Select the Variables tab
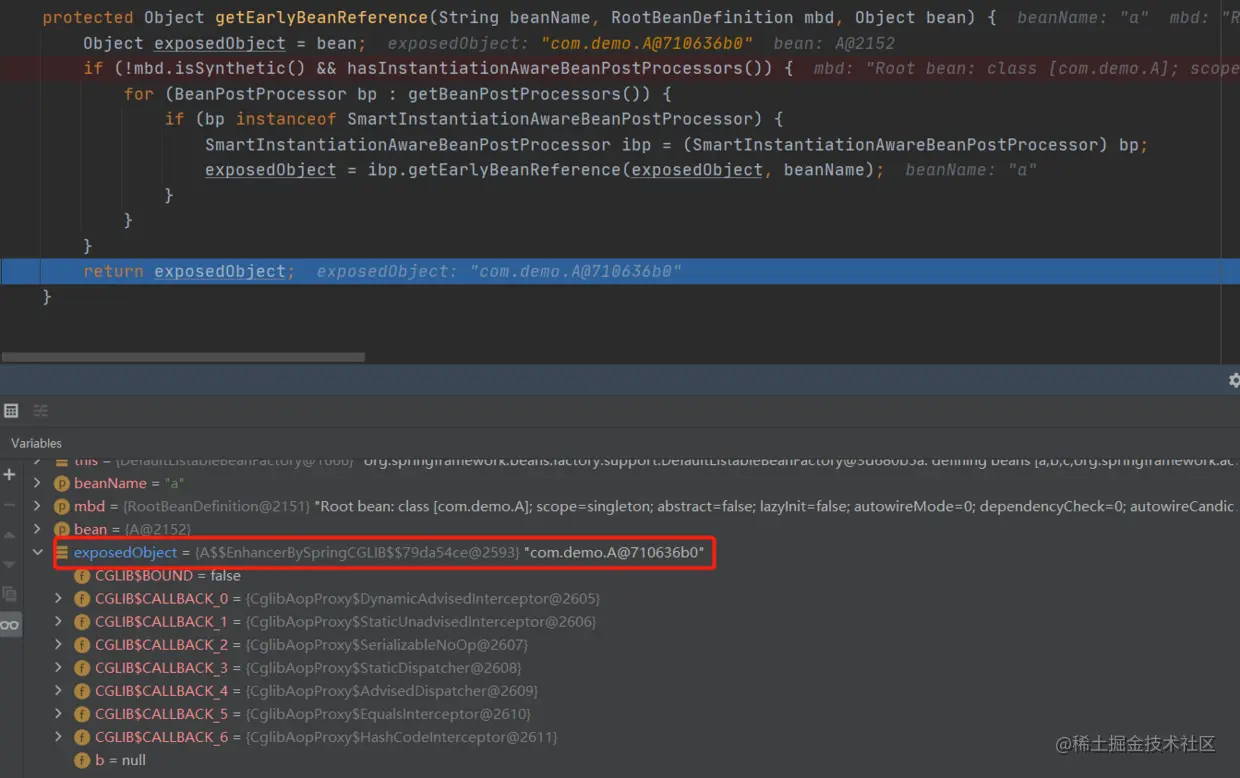This screenshot has height=778, width=1240. [x=36, y=443]
